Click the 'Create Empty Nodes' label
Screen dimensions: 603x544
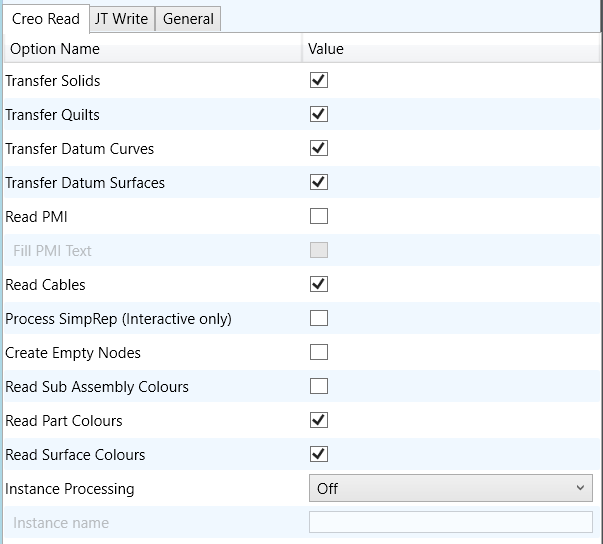coord(73,353)
